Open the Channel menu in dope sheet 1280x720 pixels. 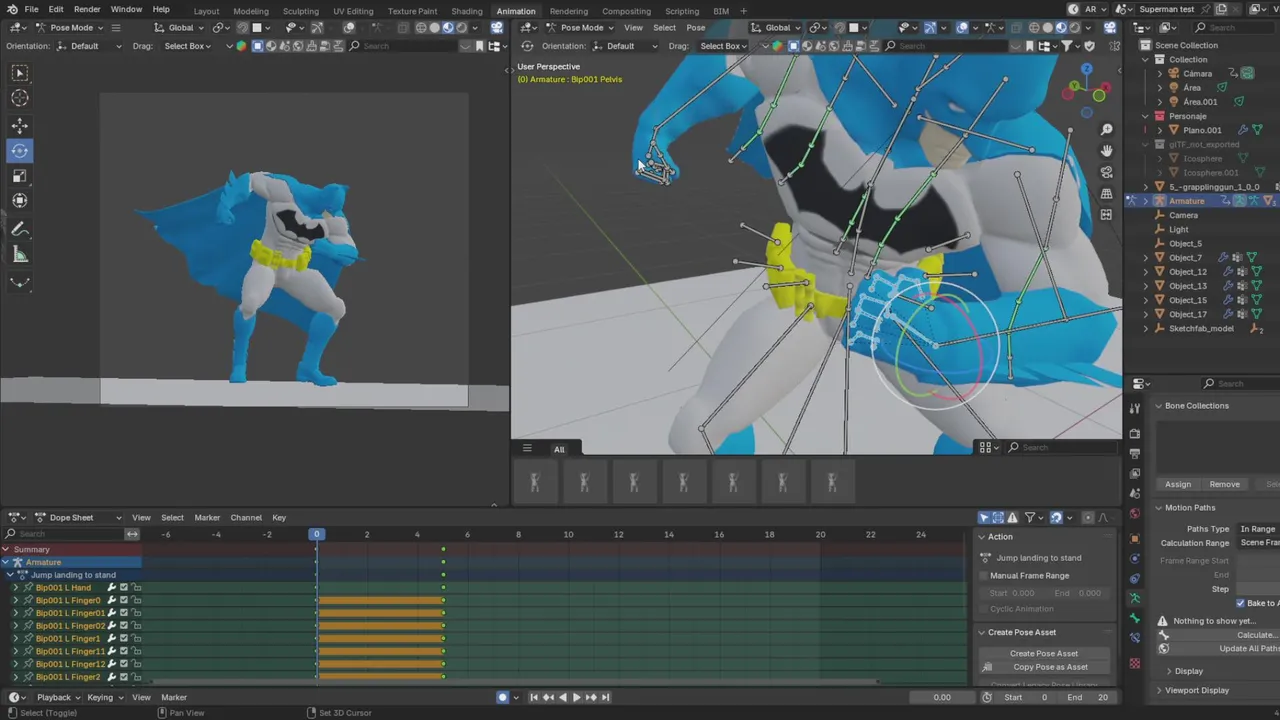point(246,517)
